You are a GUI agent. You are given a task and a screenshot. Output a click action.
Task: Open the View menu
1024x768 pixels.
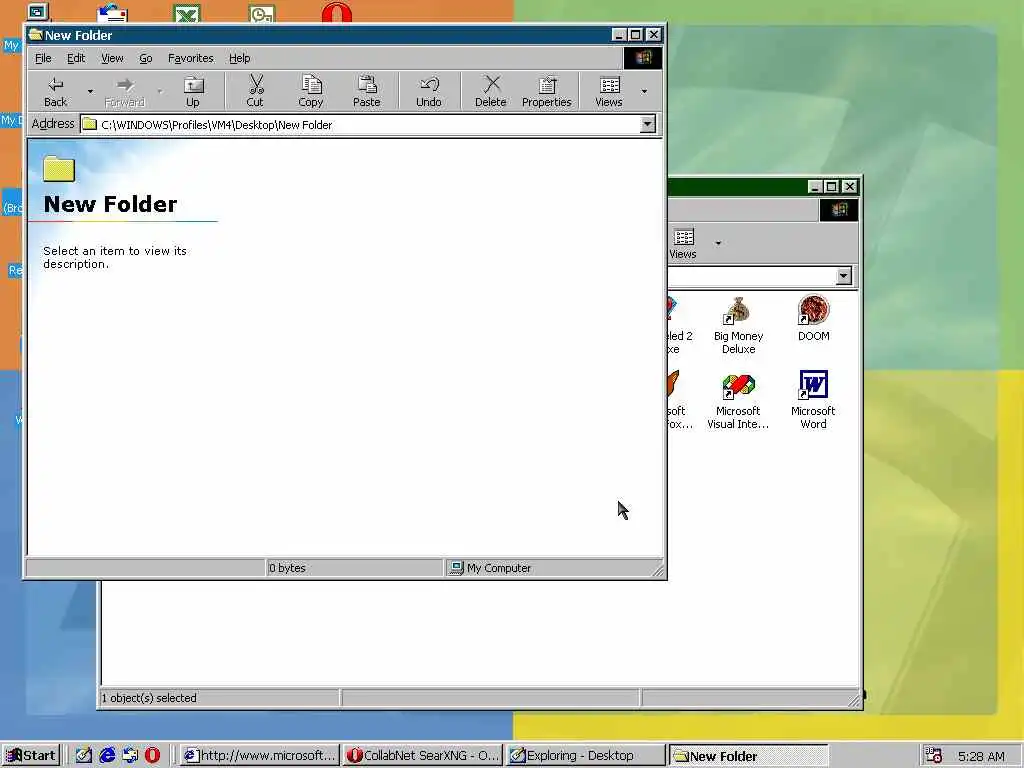click(x=112, y=58)
